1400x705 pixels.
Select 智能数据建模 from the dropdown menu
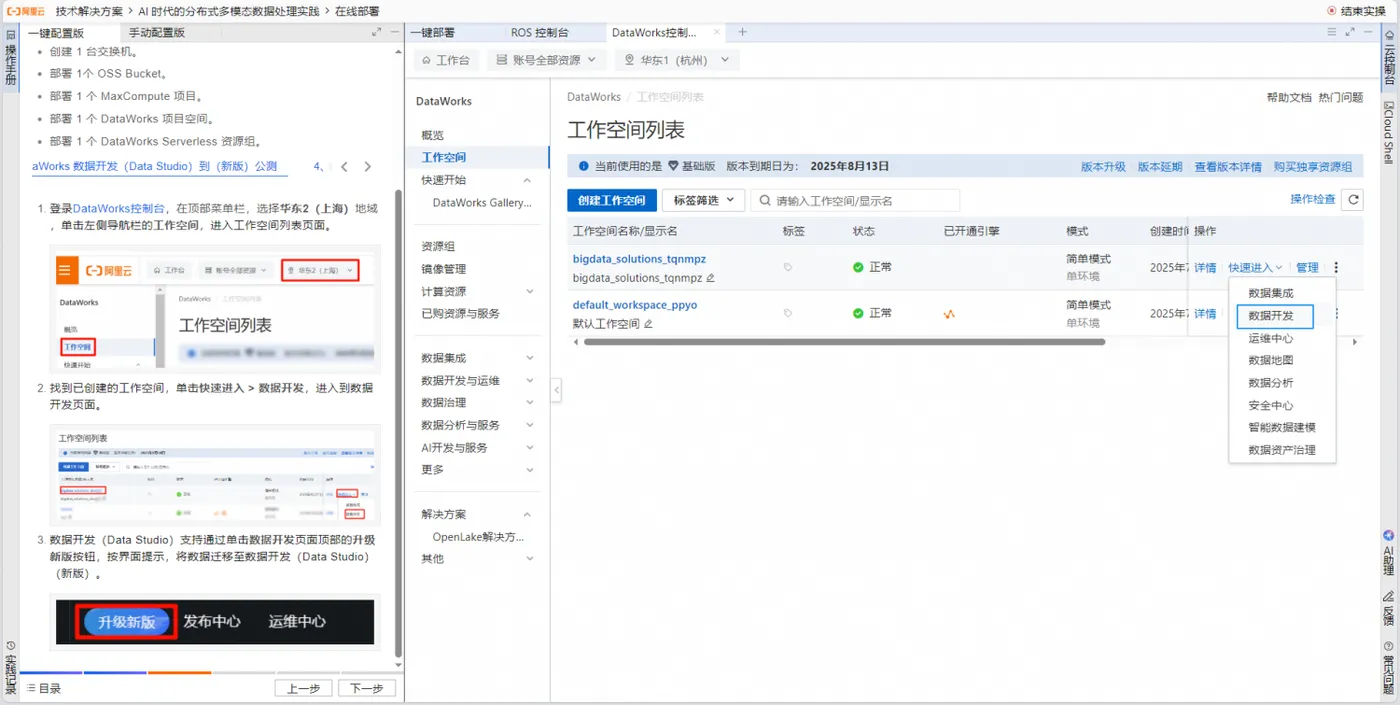point(1282,427)
